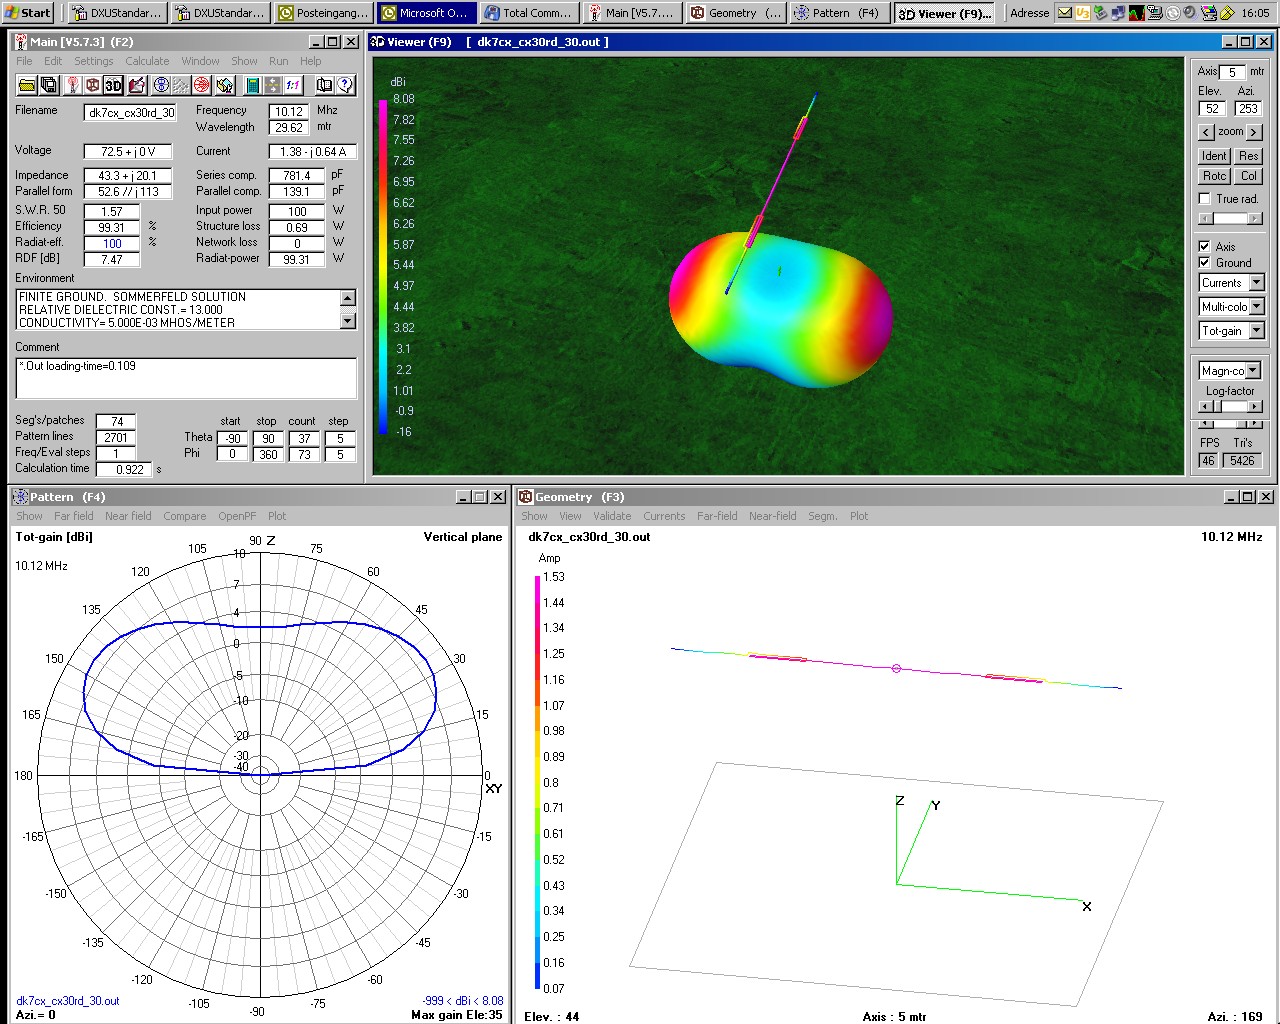Expand the Currents dropdown
Image resolution: width=1280 pixels, height=1024 pixels.
point(1257,283)
